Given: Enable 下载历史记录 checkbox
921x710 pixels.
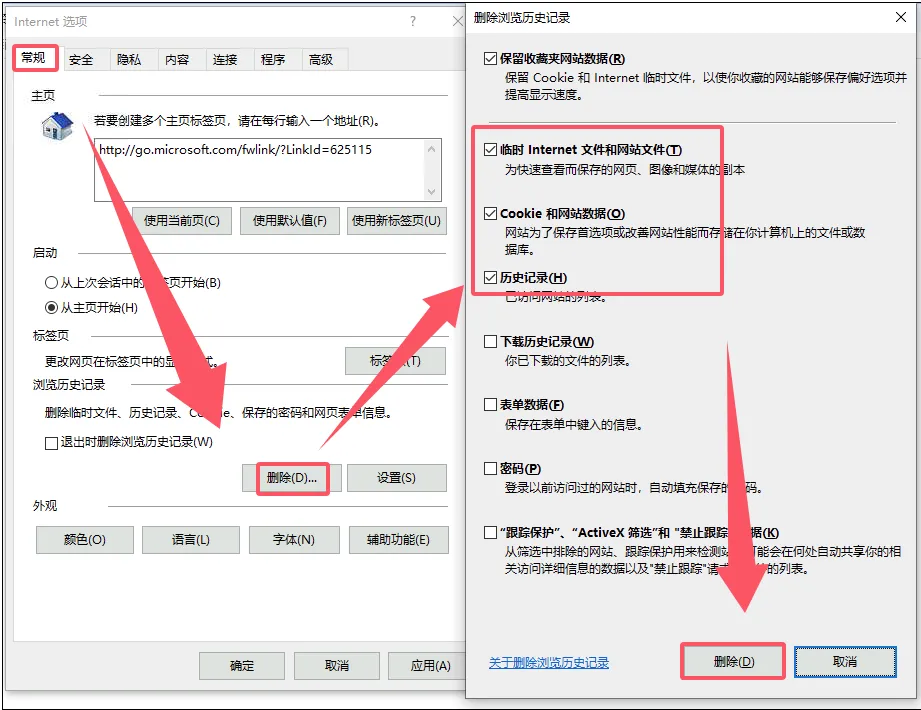Looking at the screenshot, I should pyautogui.click(x=490, y=342).
